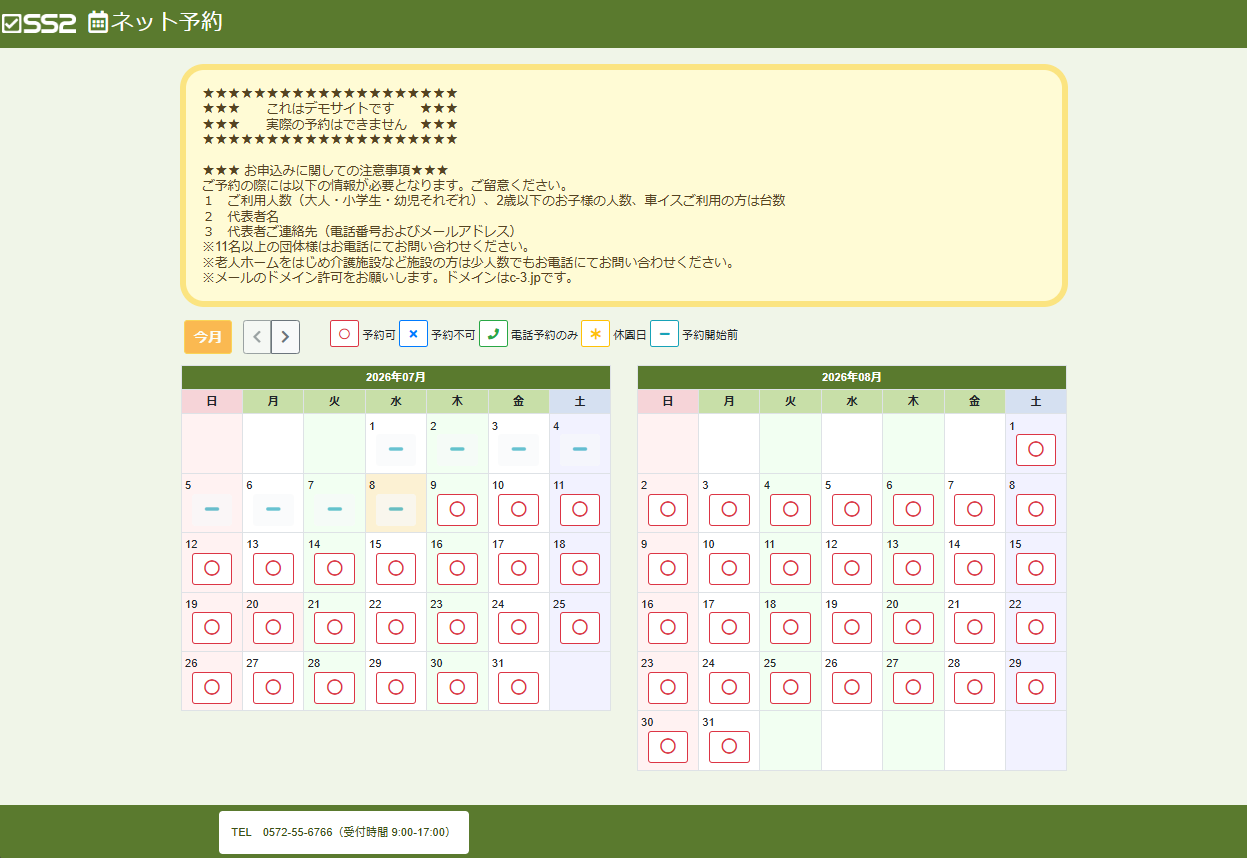Click the 予約開始前 dash legend icon
The width and height of the screenshot is (1247, 858).
tap(664, 334)
